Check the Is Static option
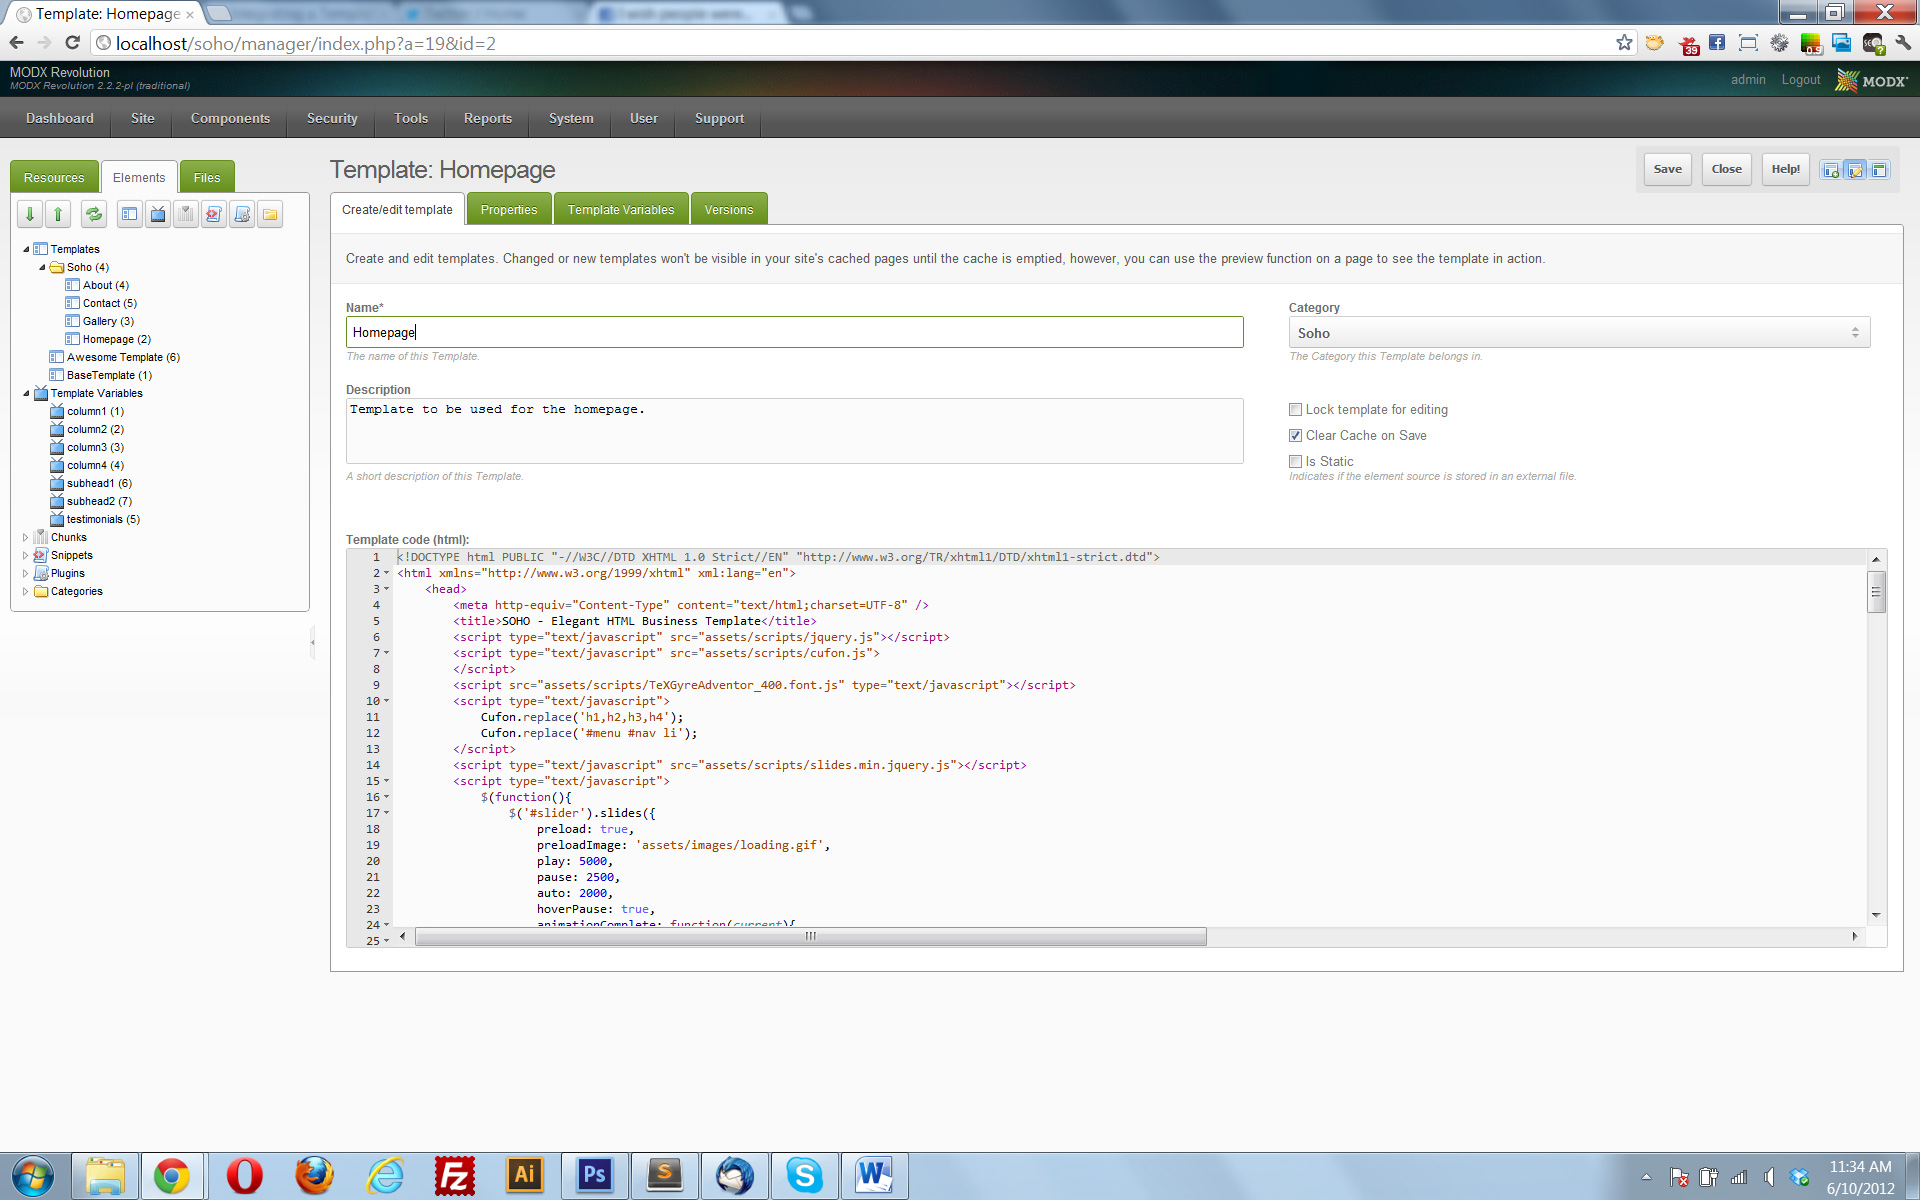 point(1295,462)
